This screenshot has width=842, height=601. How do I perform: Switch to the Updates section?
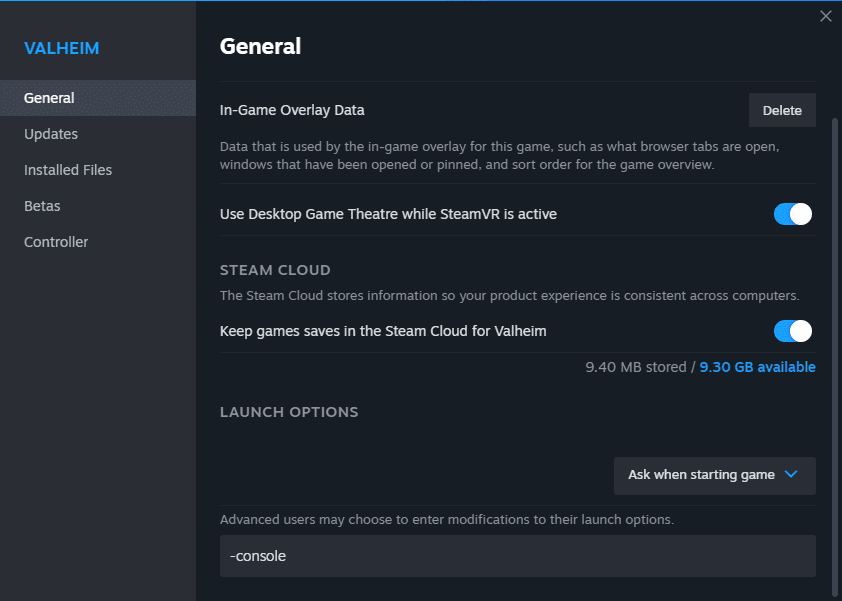pos(98,134)
